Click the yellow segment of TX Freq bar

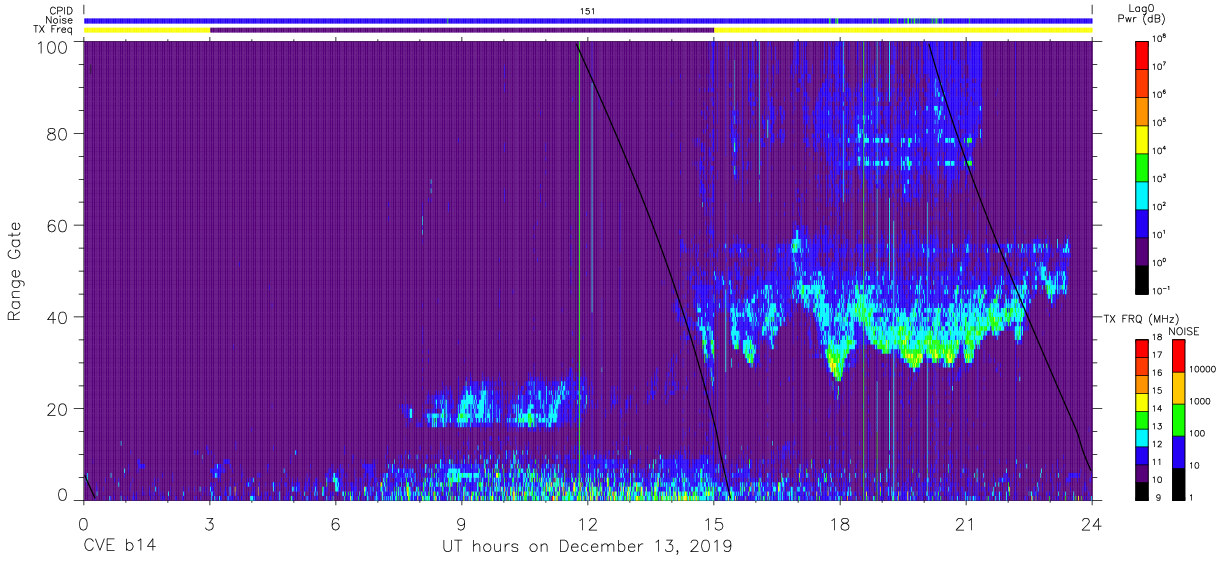click(x=902, y=30)
